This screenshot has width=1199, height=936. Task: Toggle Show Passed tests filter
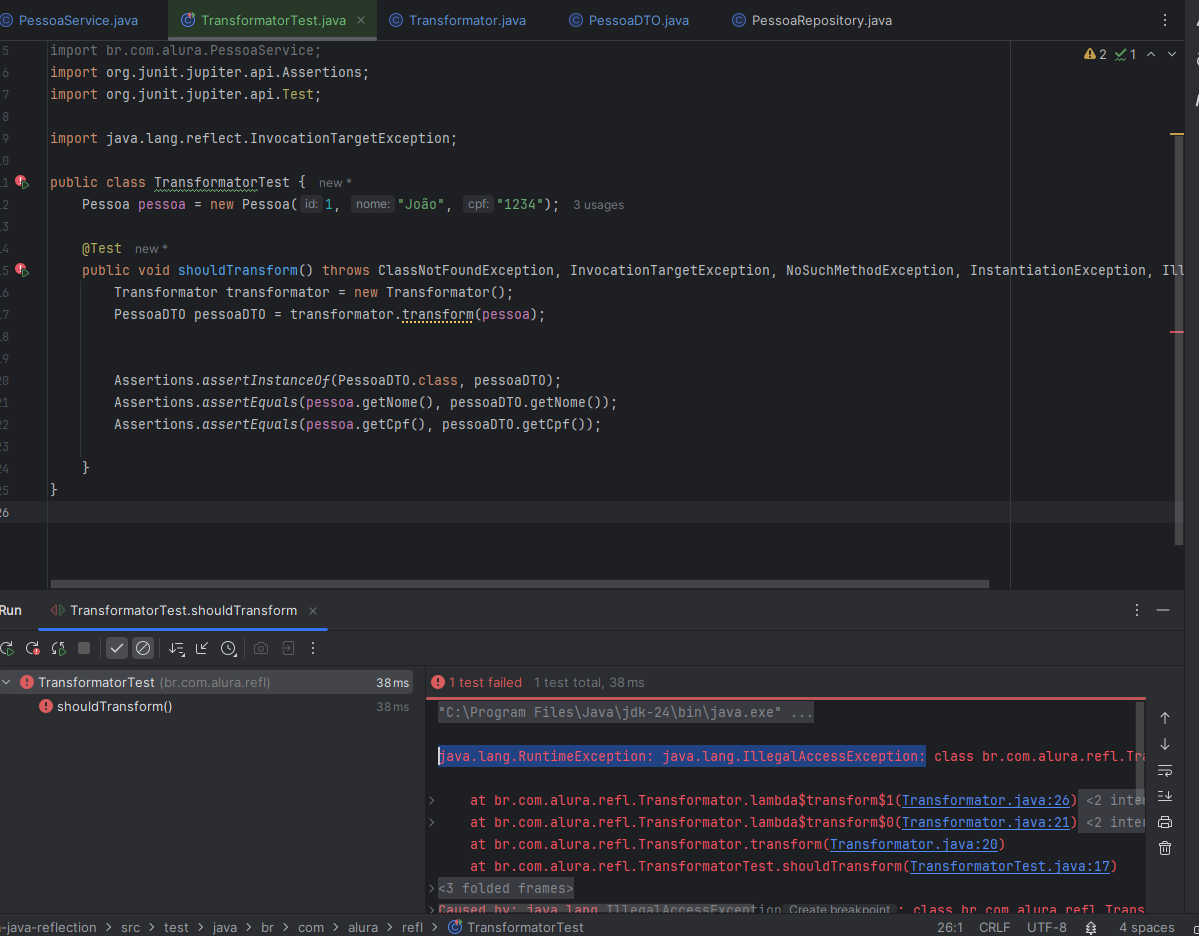(x=116, y=648)
